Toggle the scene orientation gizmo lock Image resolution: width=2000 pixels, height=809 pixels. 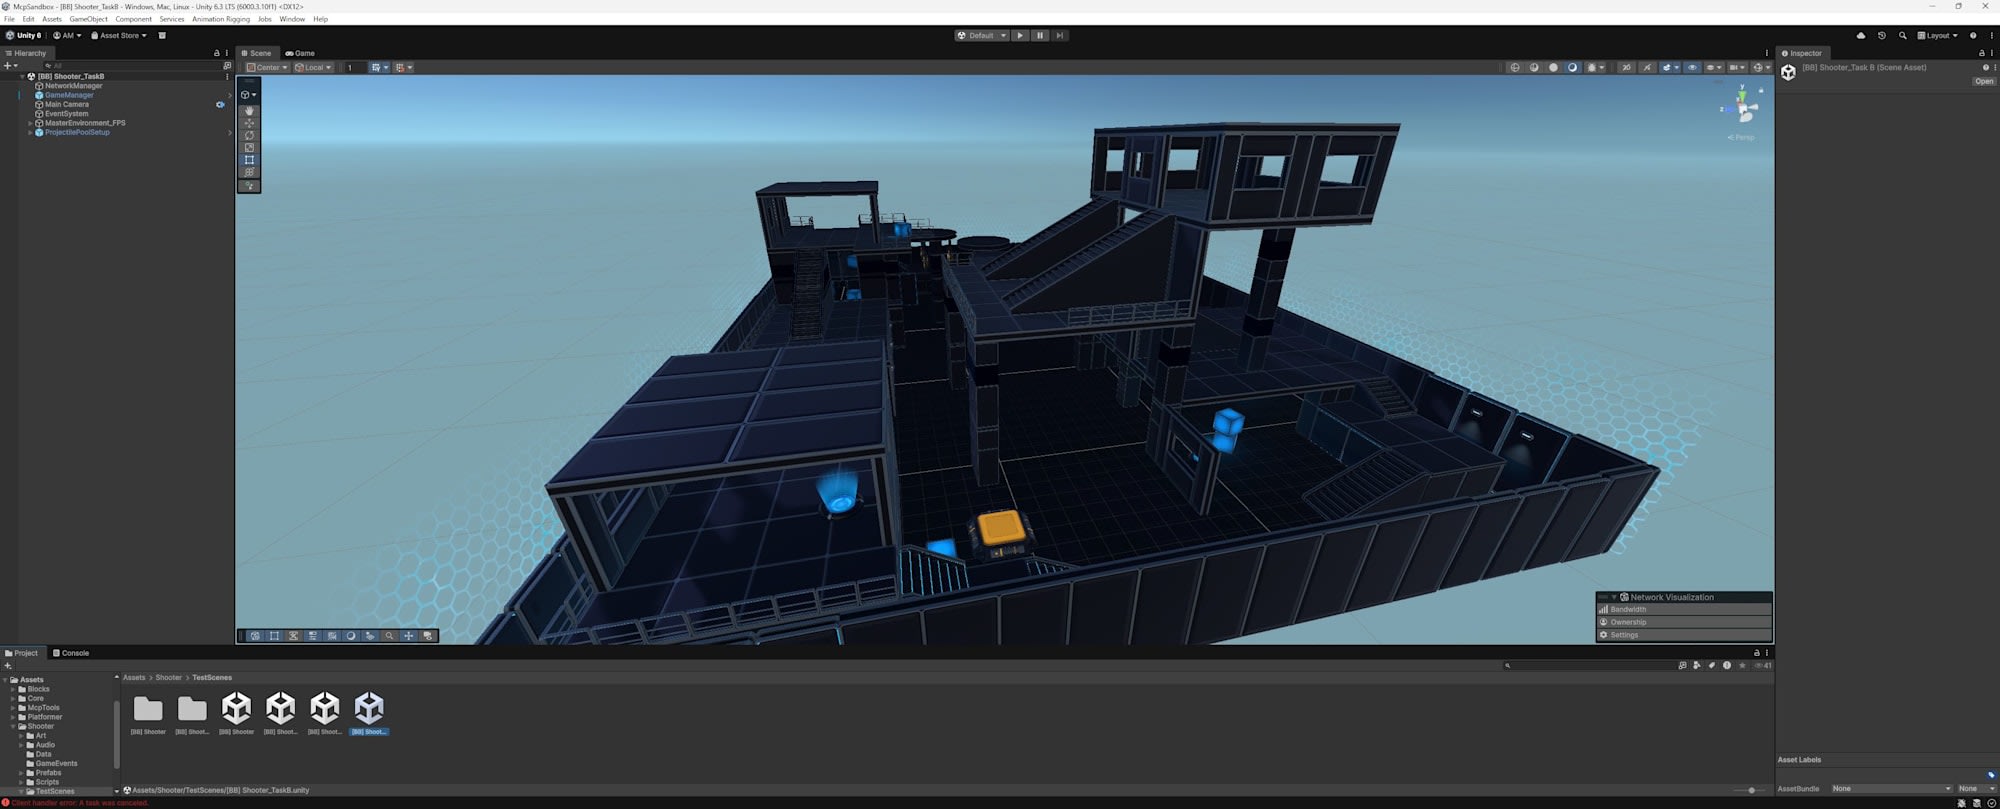point(1761,90)
